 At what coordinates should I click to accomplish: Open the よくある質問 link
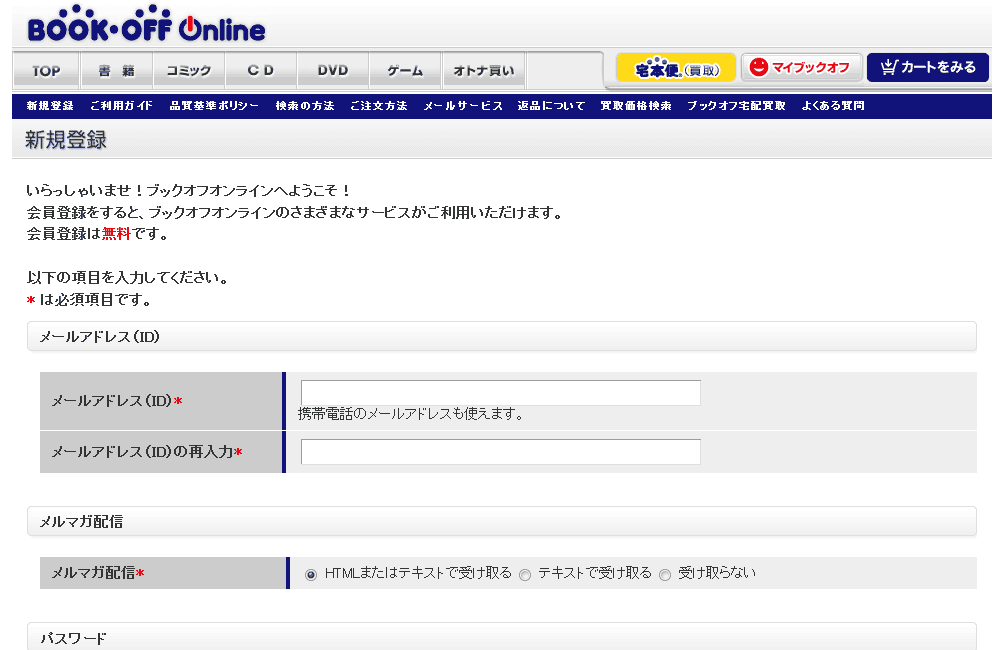[x=833, y=106]
